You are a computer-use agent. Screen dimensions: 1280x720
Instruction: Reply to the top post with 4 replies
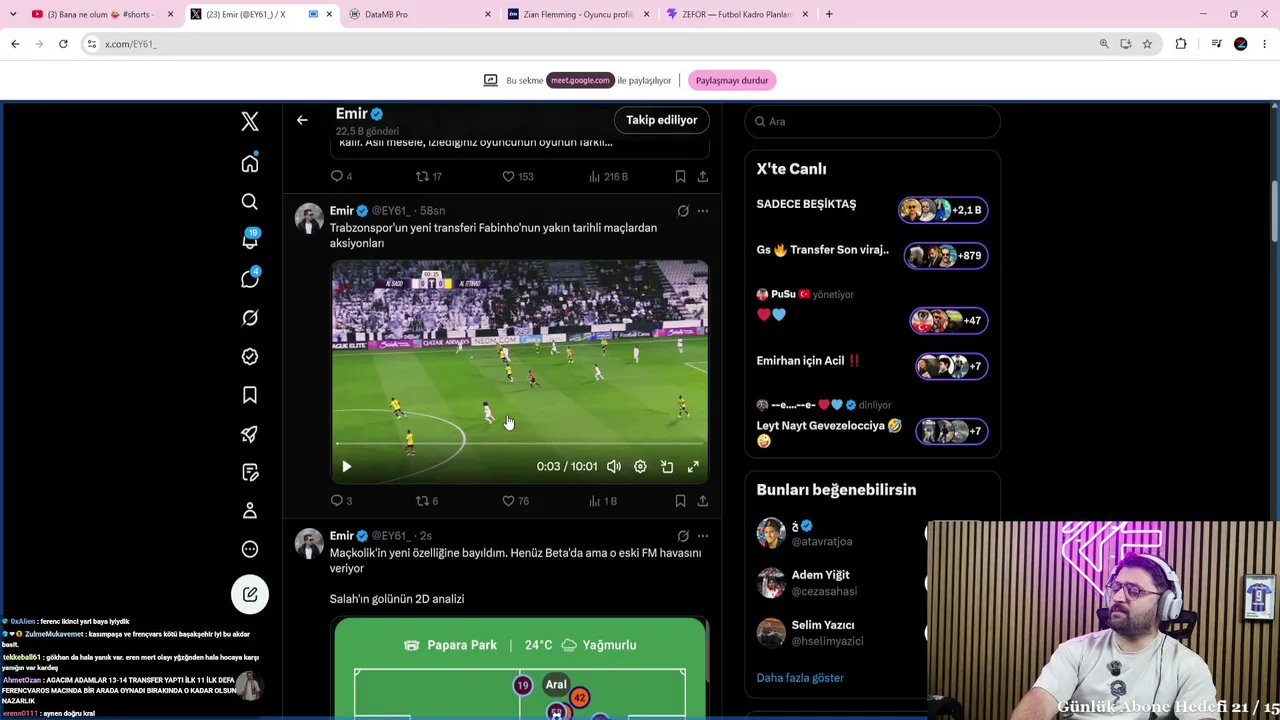(x=341, y=177)
